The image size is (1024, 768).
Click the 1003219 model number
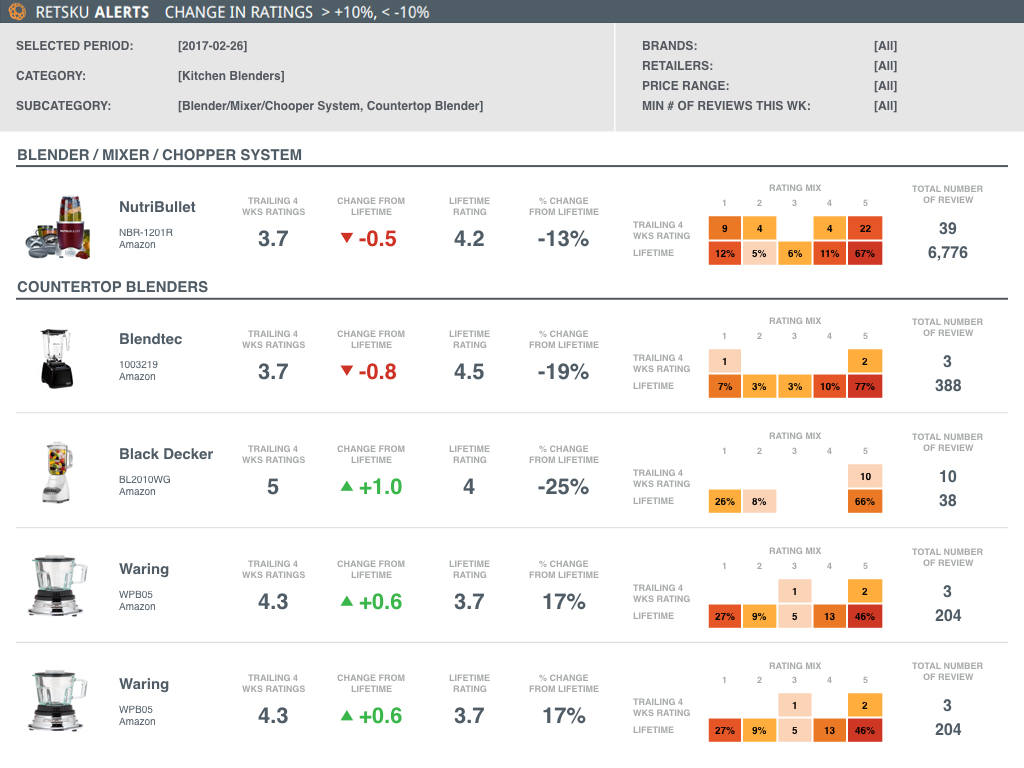(138, 364)
